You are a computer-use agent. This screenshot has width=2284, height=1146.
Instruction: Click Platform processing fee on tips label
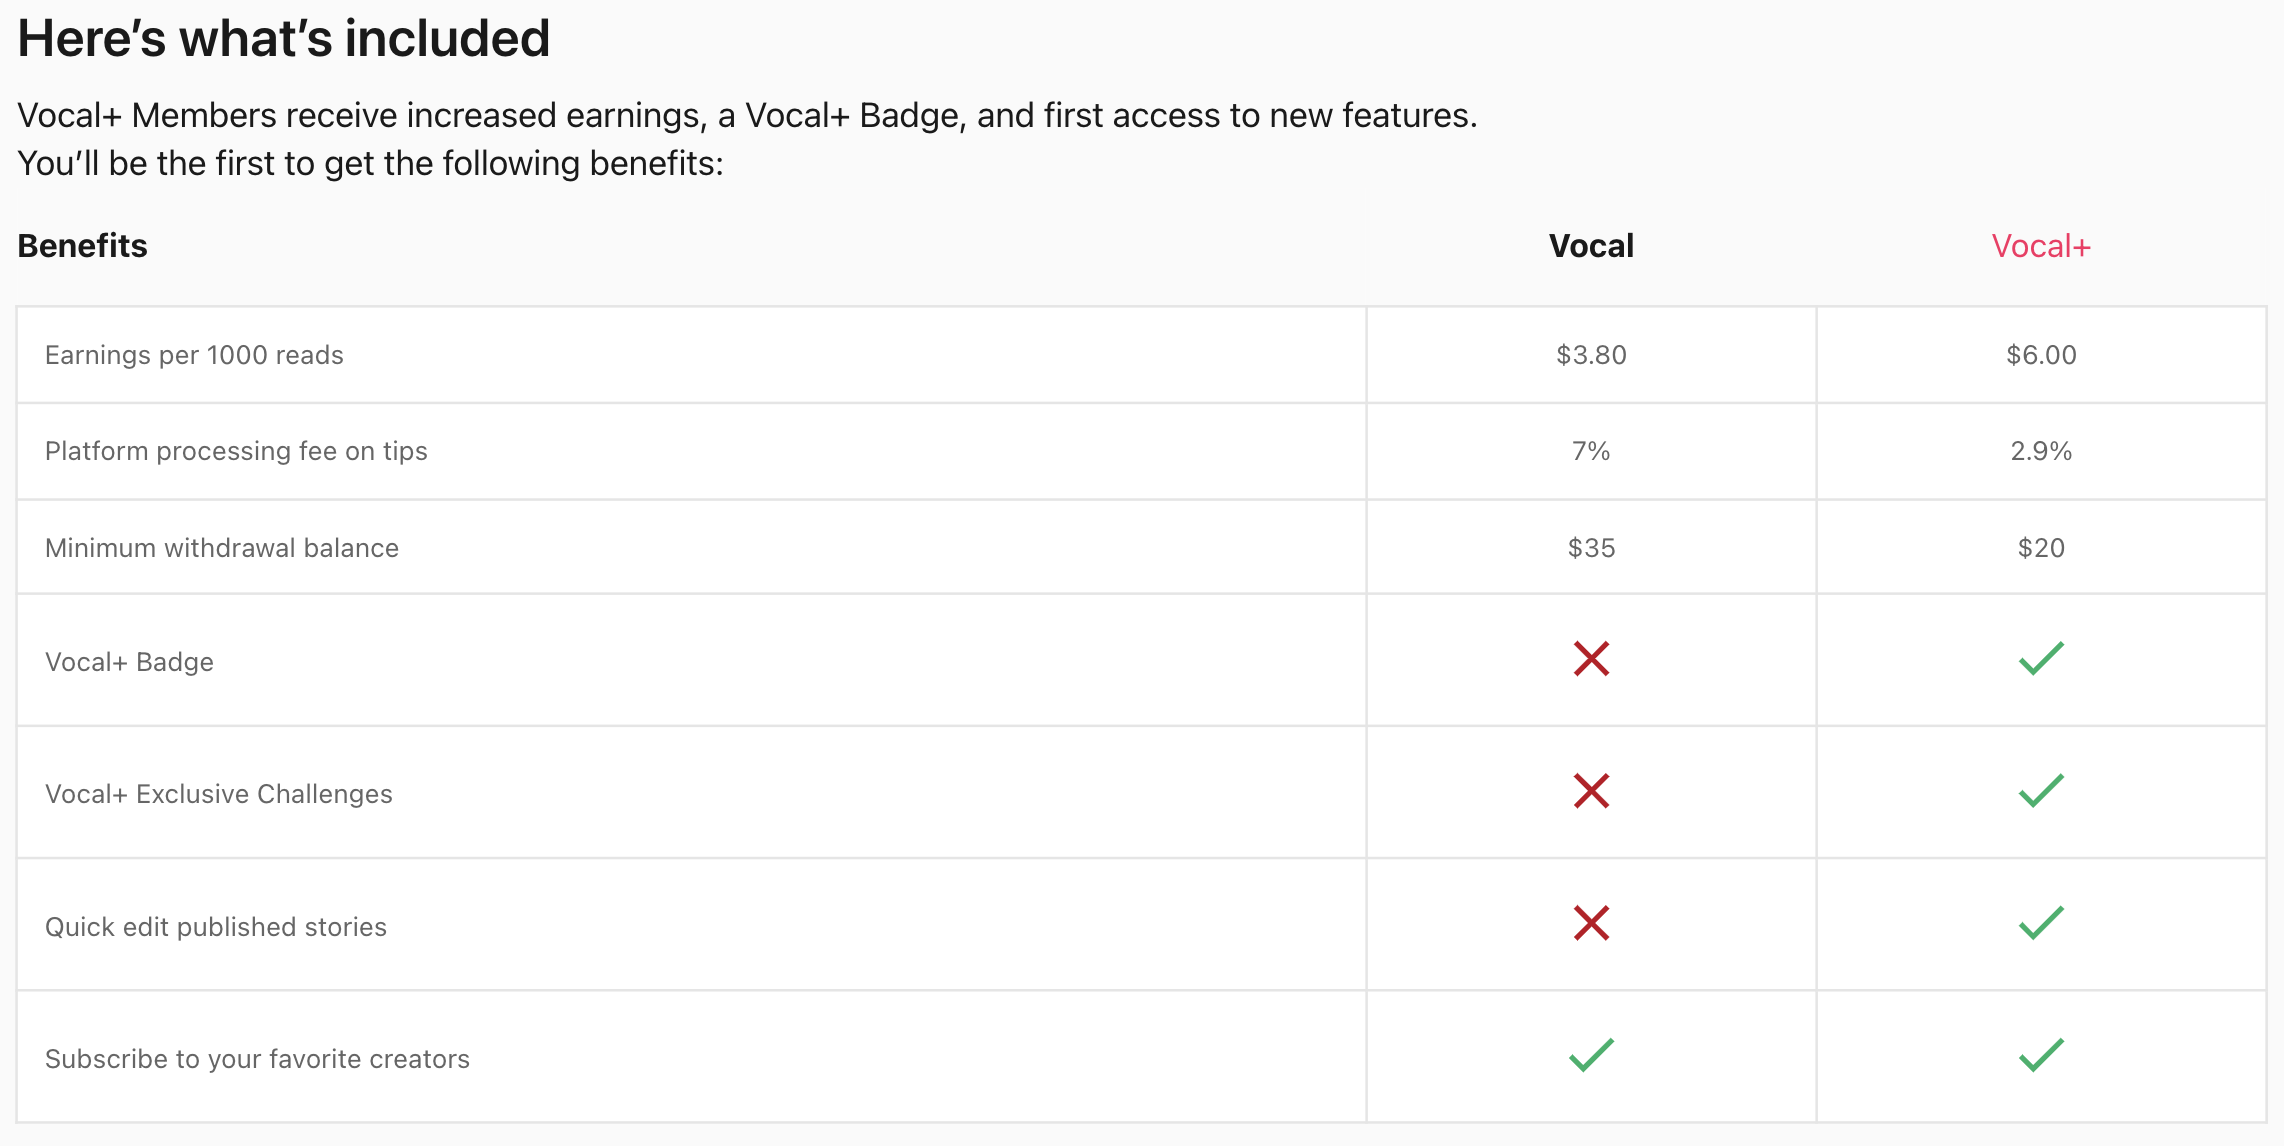tap(236, 451)
